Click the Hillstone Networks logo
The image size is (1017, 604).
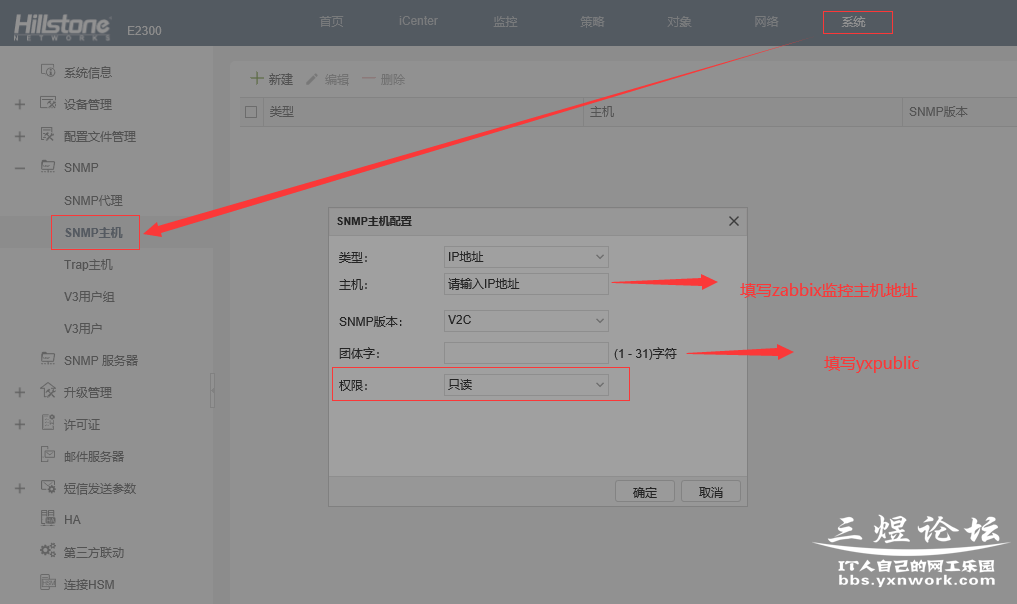tap(62, 27)
